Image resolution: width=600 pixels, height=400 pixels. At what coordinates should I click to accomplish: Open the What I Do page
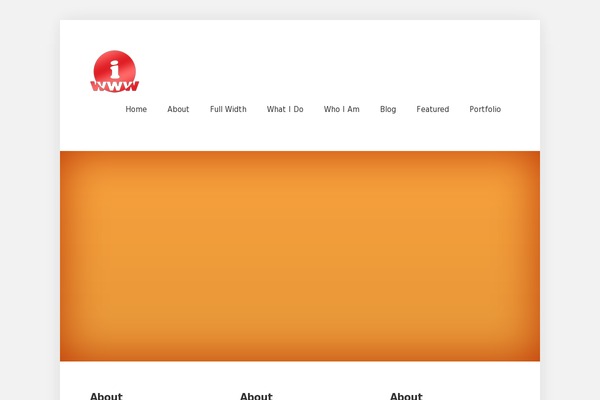point(285,109)
